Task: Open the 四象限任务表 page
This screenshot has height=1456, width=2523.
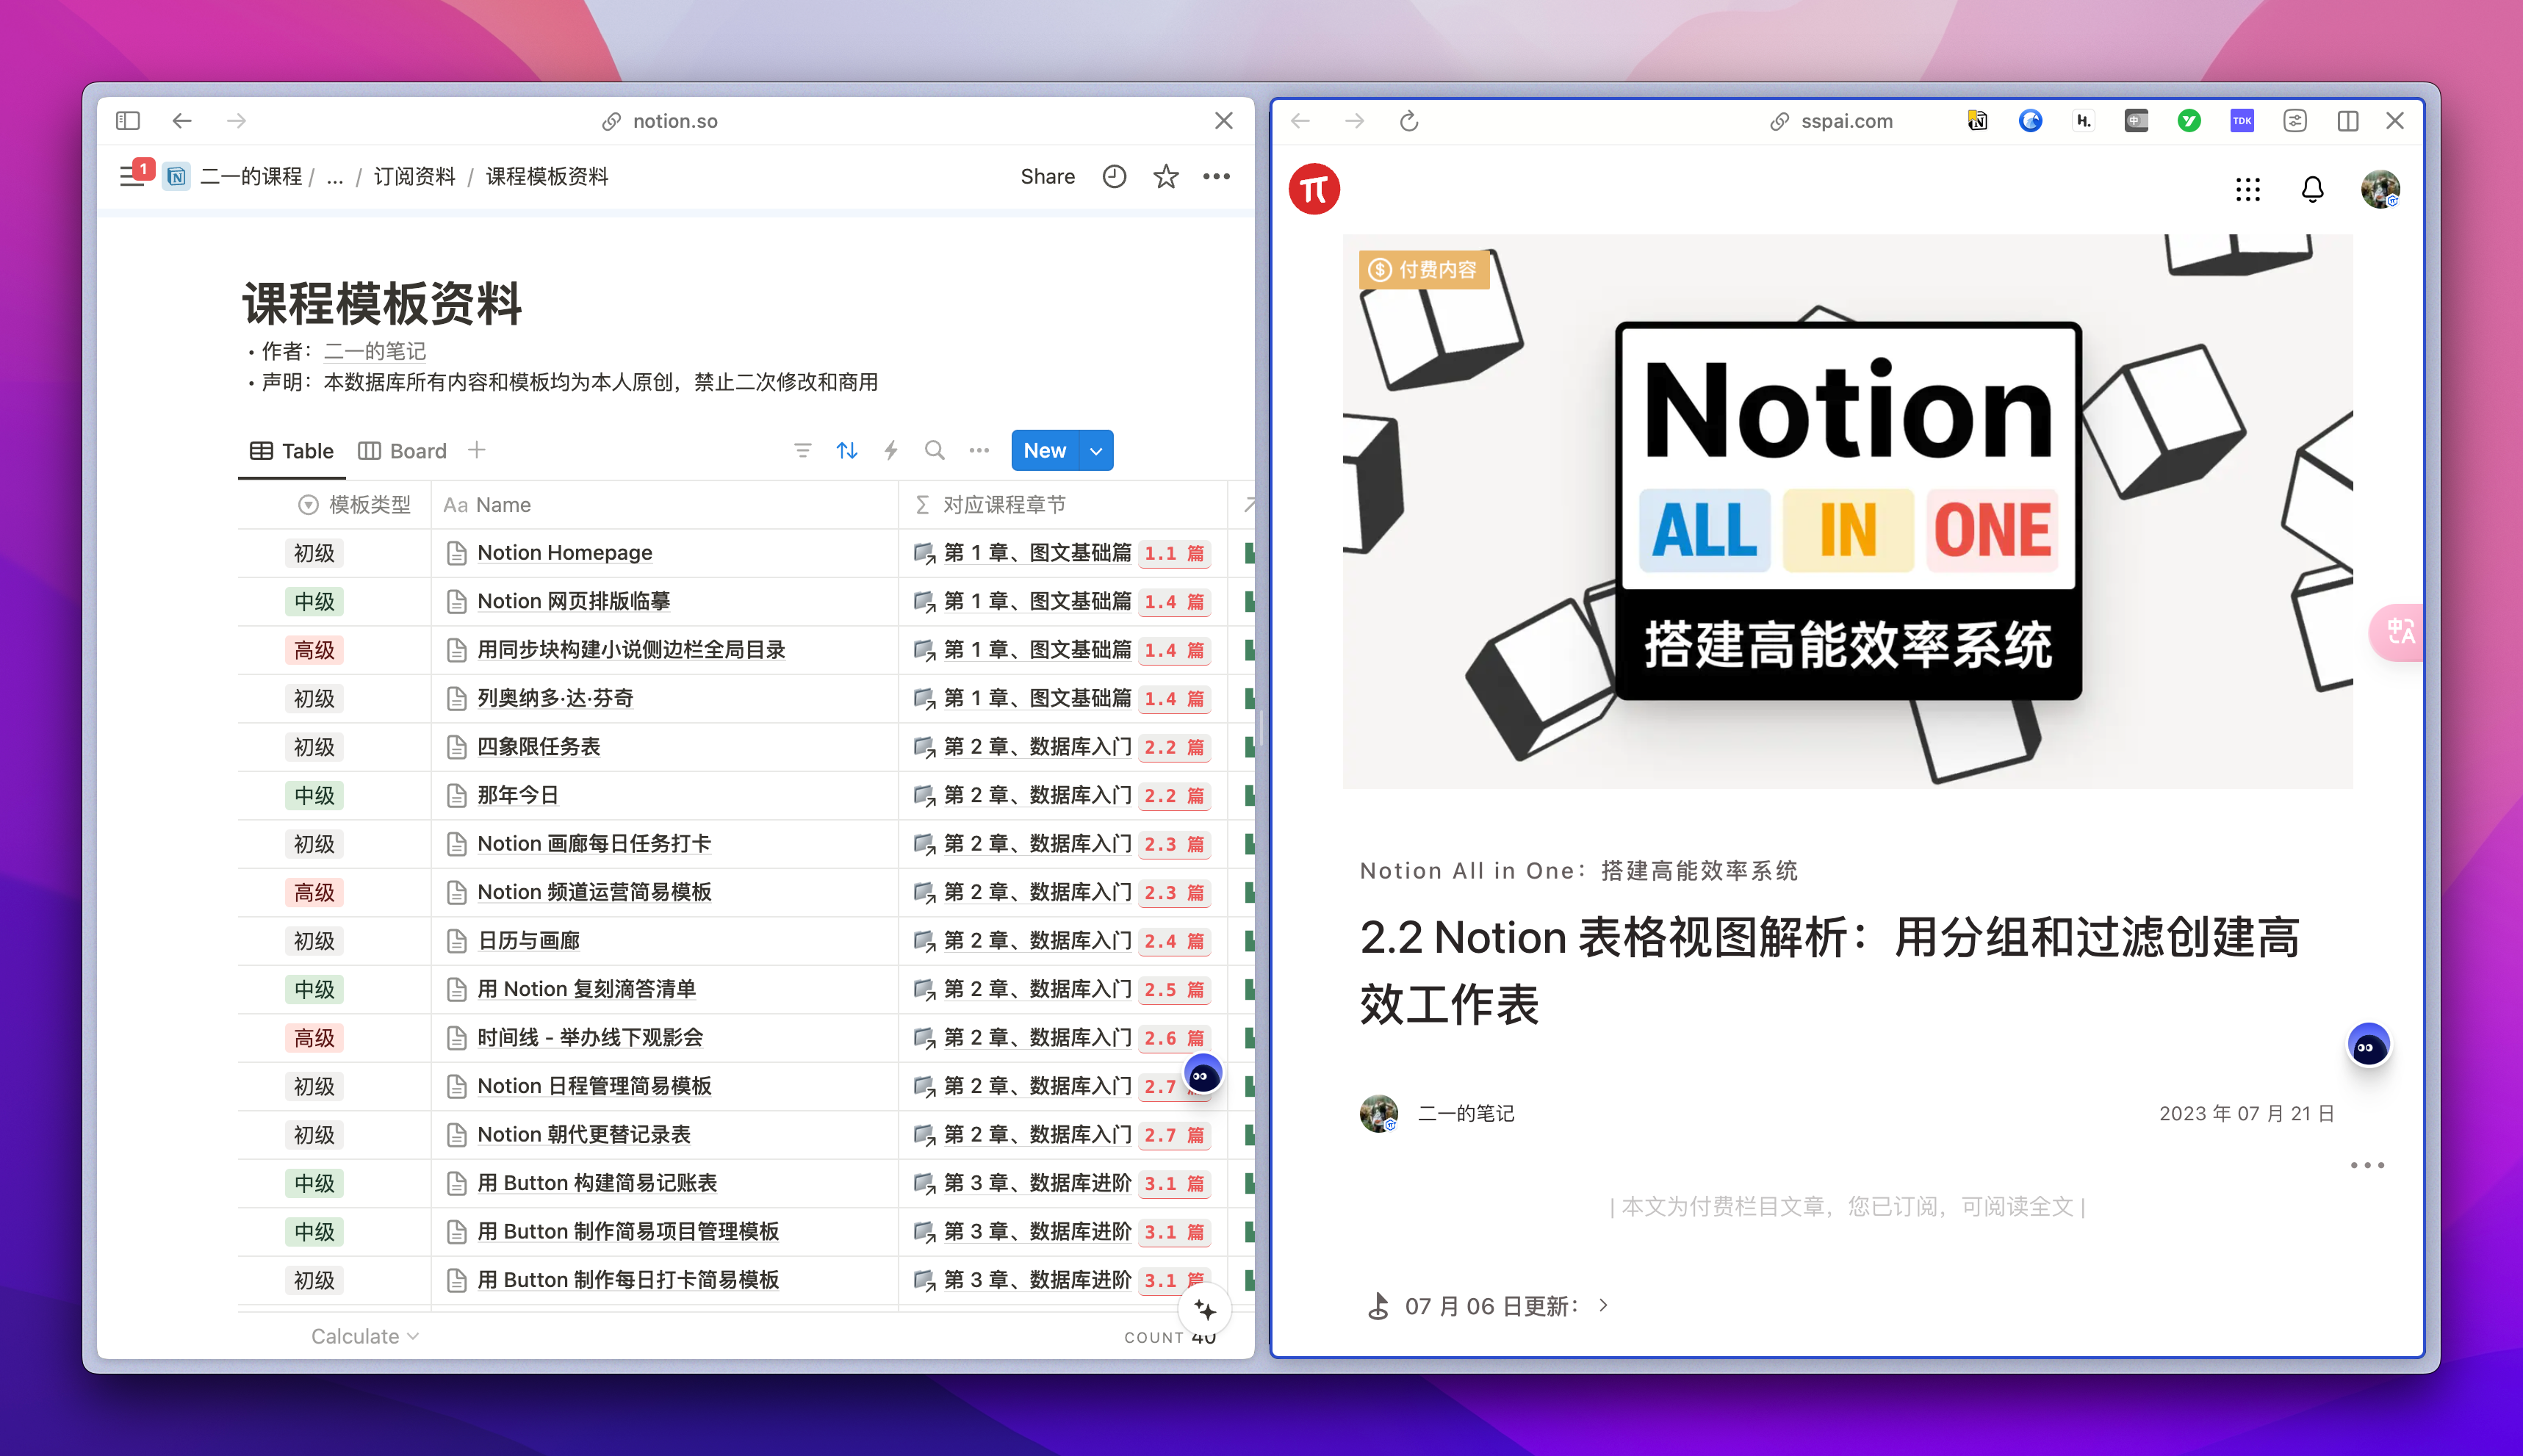Action: point(539,747)
